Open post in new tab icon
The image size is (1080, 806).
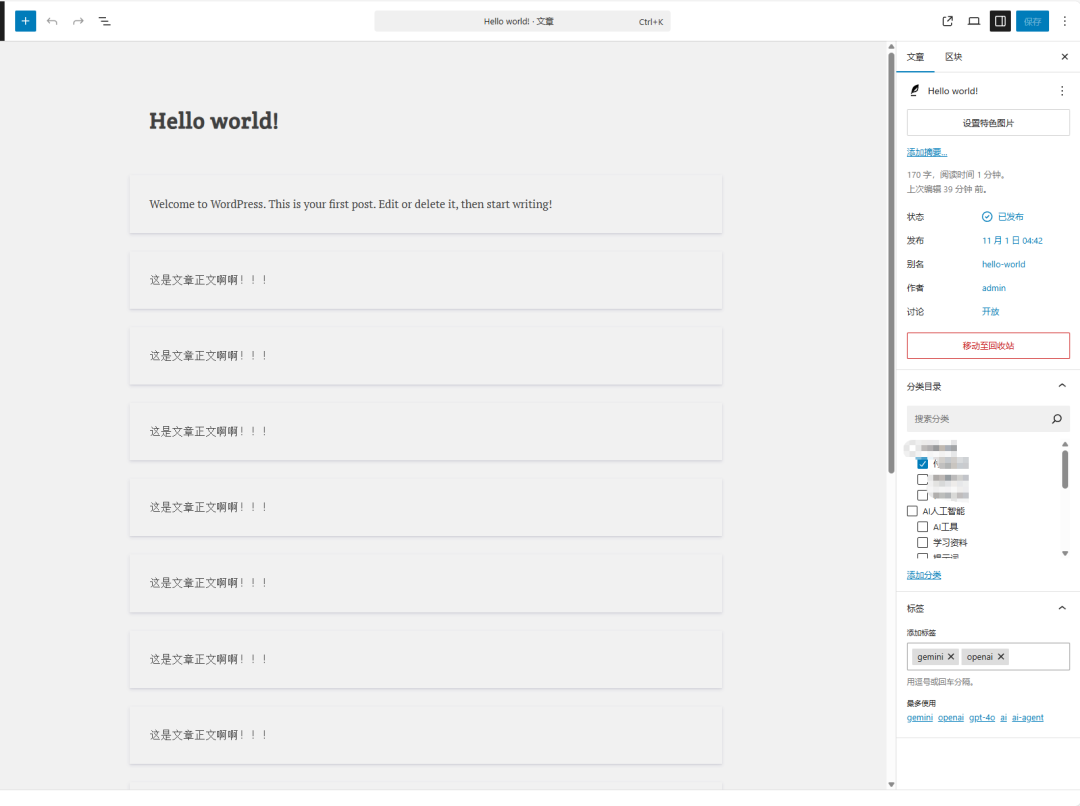click(948, 21)
